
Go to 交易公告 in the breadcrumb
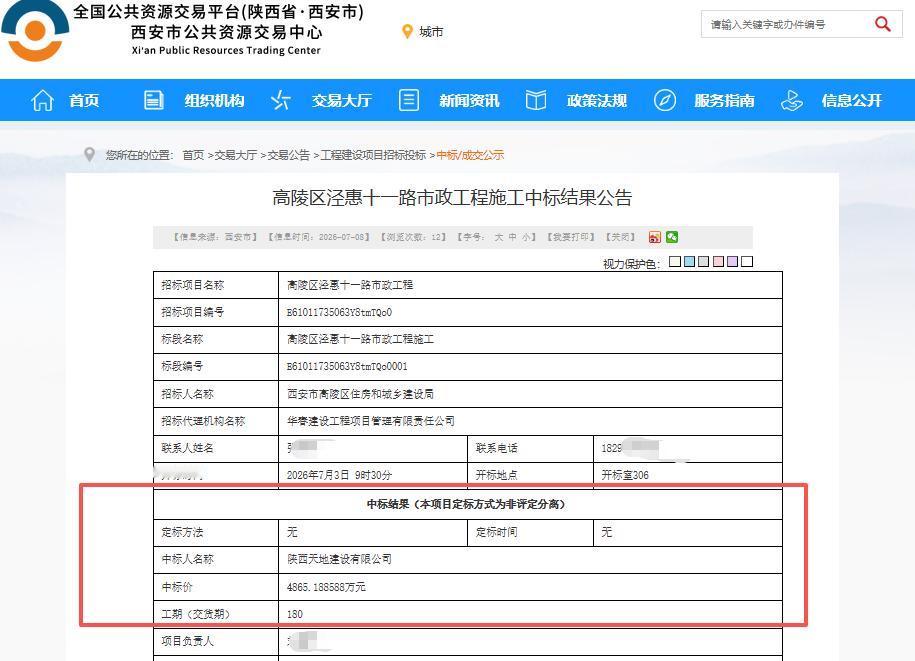[x=288, y=155]
